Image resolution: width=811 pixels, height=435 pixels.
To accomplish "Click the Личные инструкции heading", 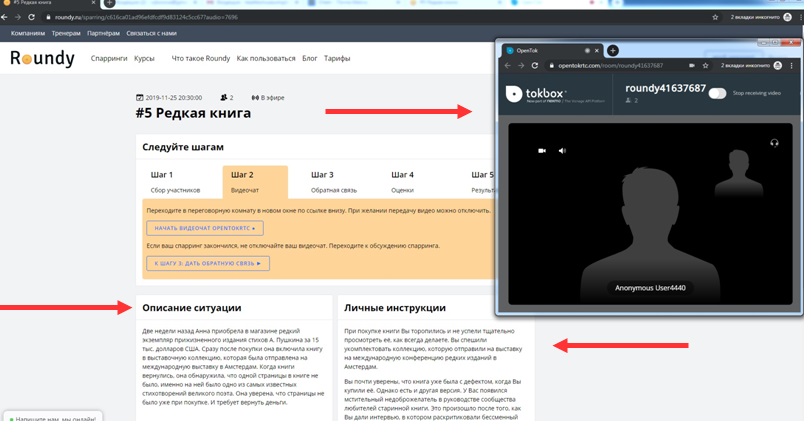I will pos(395,308).
